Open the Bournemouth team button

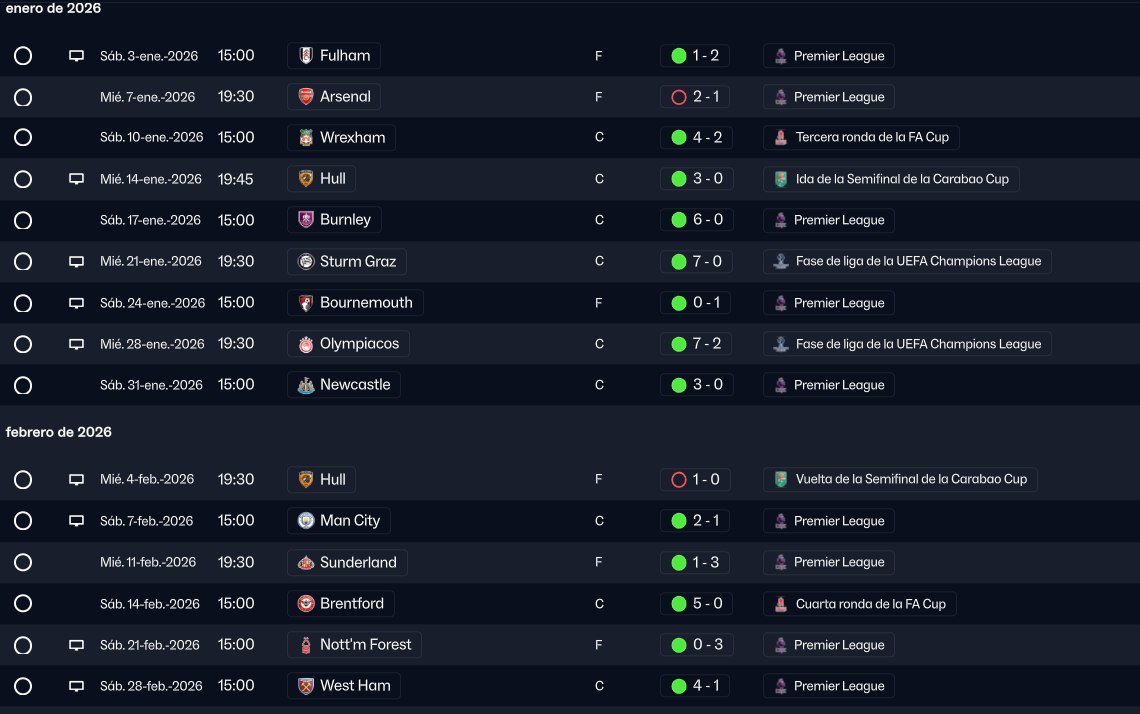point(356,302)
